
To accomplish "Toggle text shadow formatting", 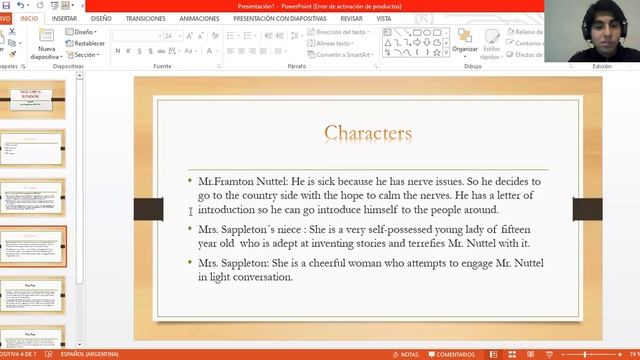I will pyautogui.click(x=151, y=51).
